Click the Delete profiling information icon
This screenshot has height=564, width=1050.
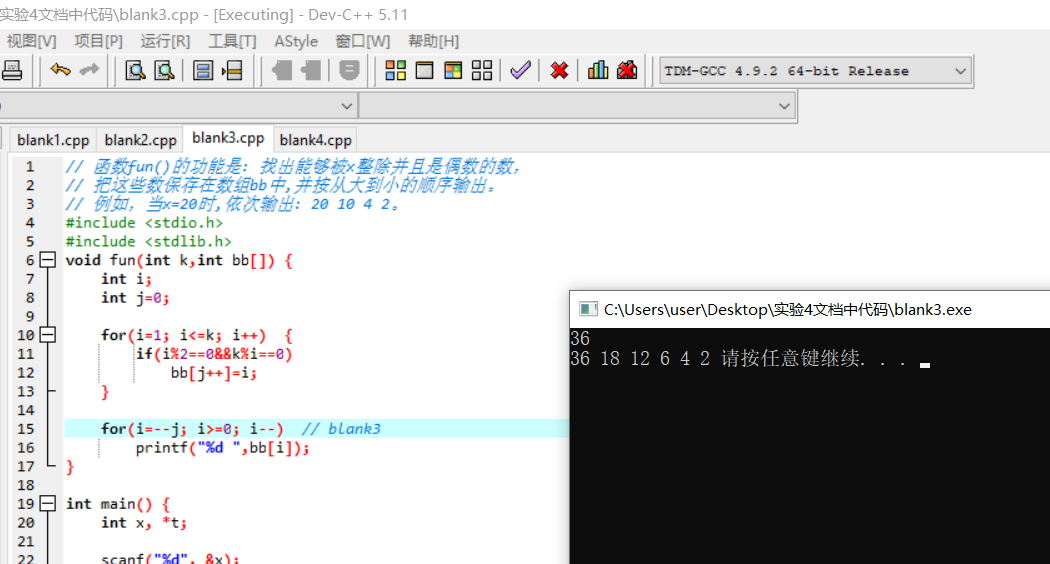pyautogui.click(x=627, y=70)
